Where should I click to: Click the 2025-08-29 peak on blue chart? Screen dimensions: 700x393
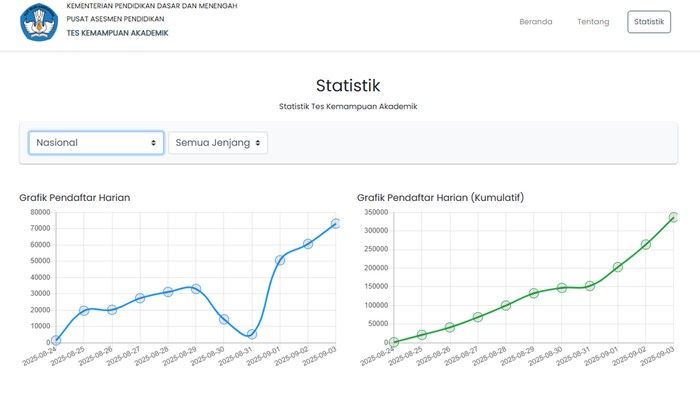pos(196,289)
